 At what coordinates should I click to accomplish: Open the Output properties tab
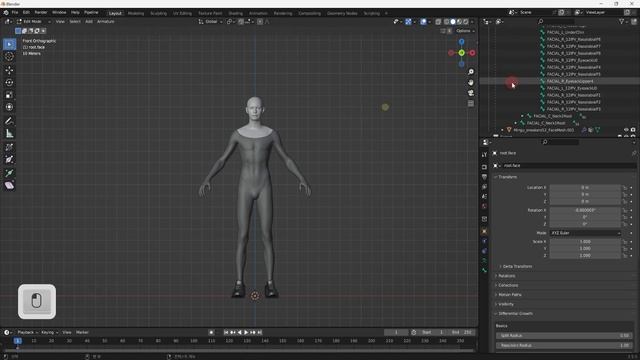484,177
